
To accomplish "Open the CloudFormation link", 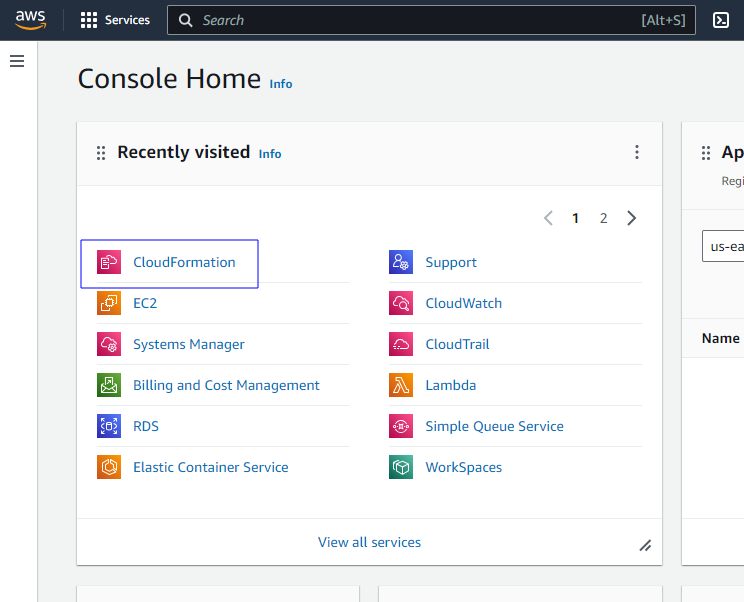I will (x=184, y=262).
